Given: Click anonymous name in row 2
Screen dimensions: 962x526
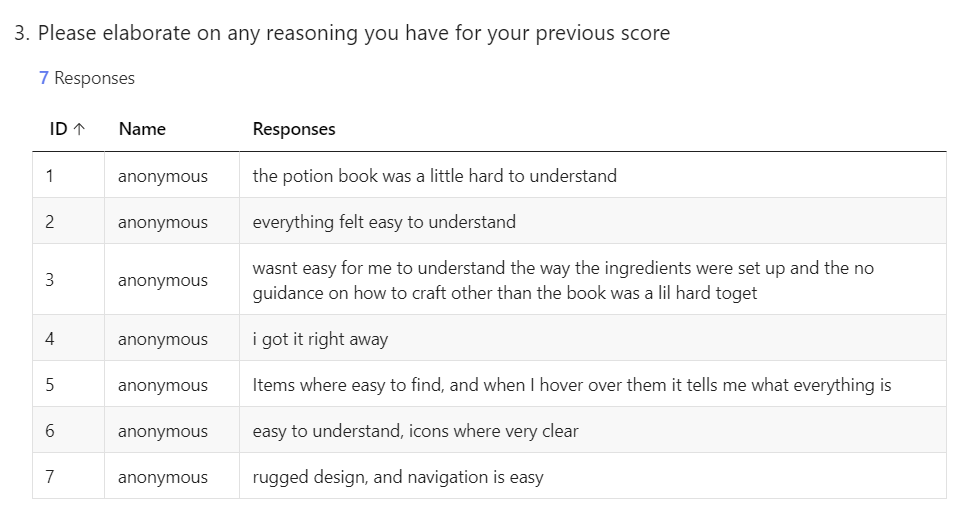Looking at the screenshot, I should click(x=163, y=222).
